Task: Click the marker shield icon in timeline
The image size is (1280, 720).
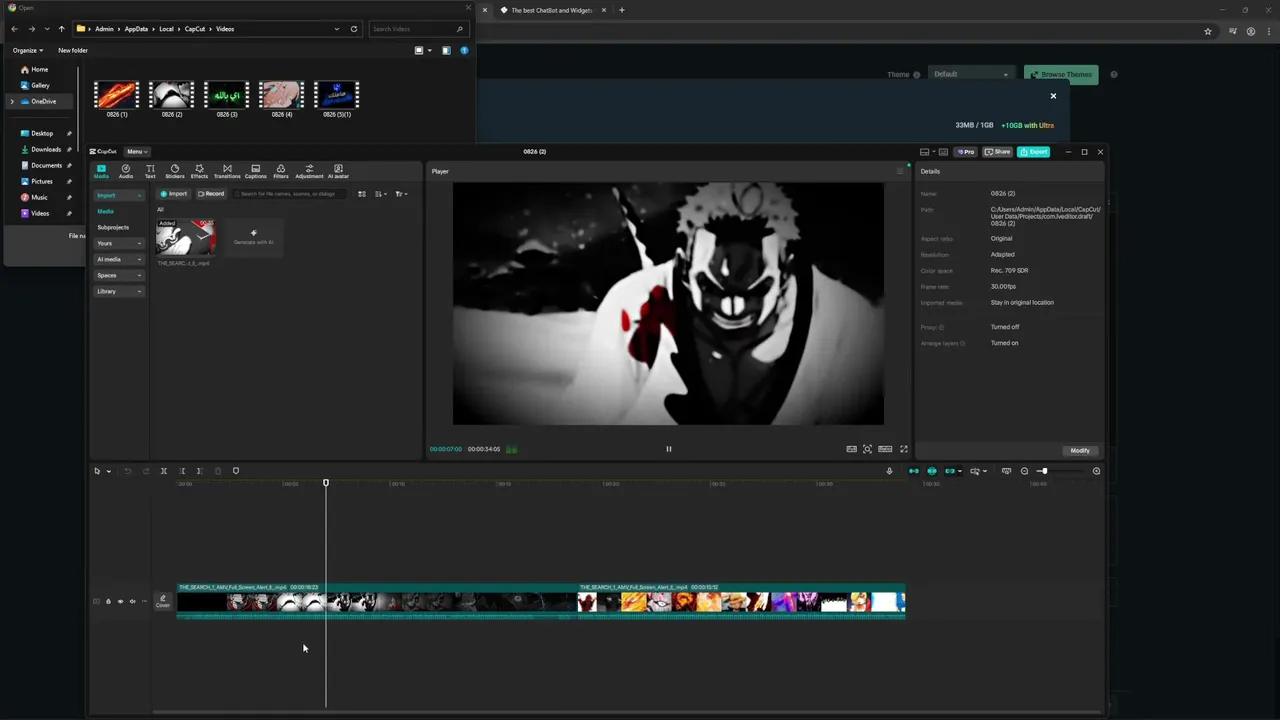Action: [x=236, y=471]
